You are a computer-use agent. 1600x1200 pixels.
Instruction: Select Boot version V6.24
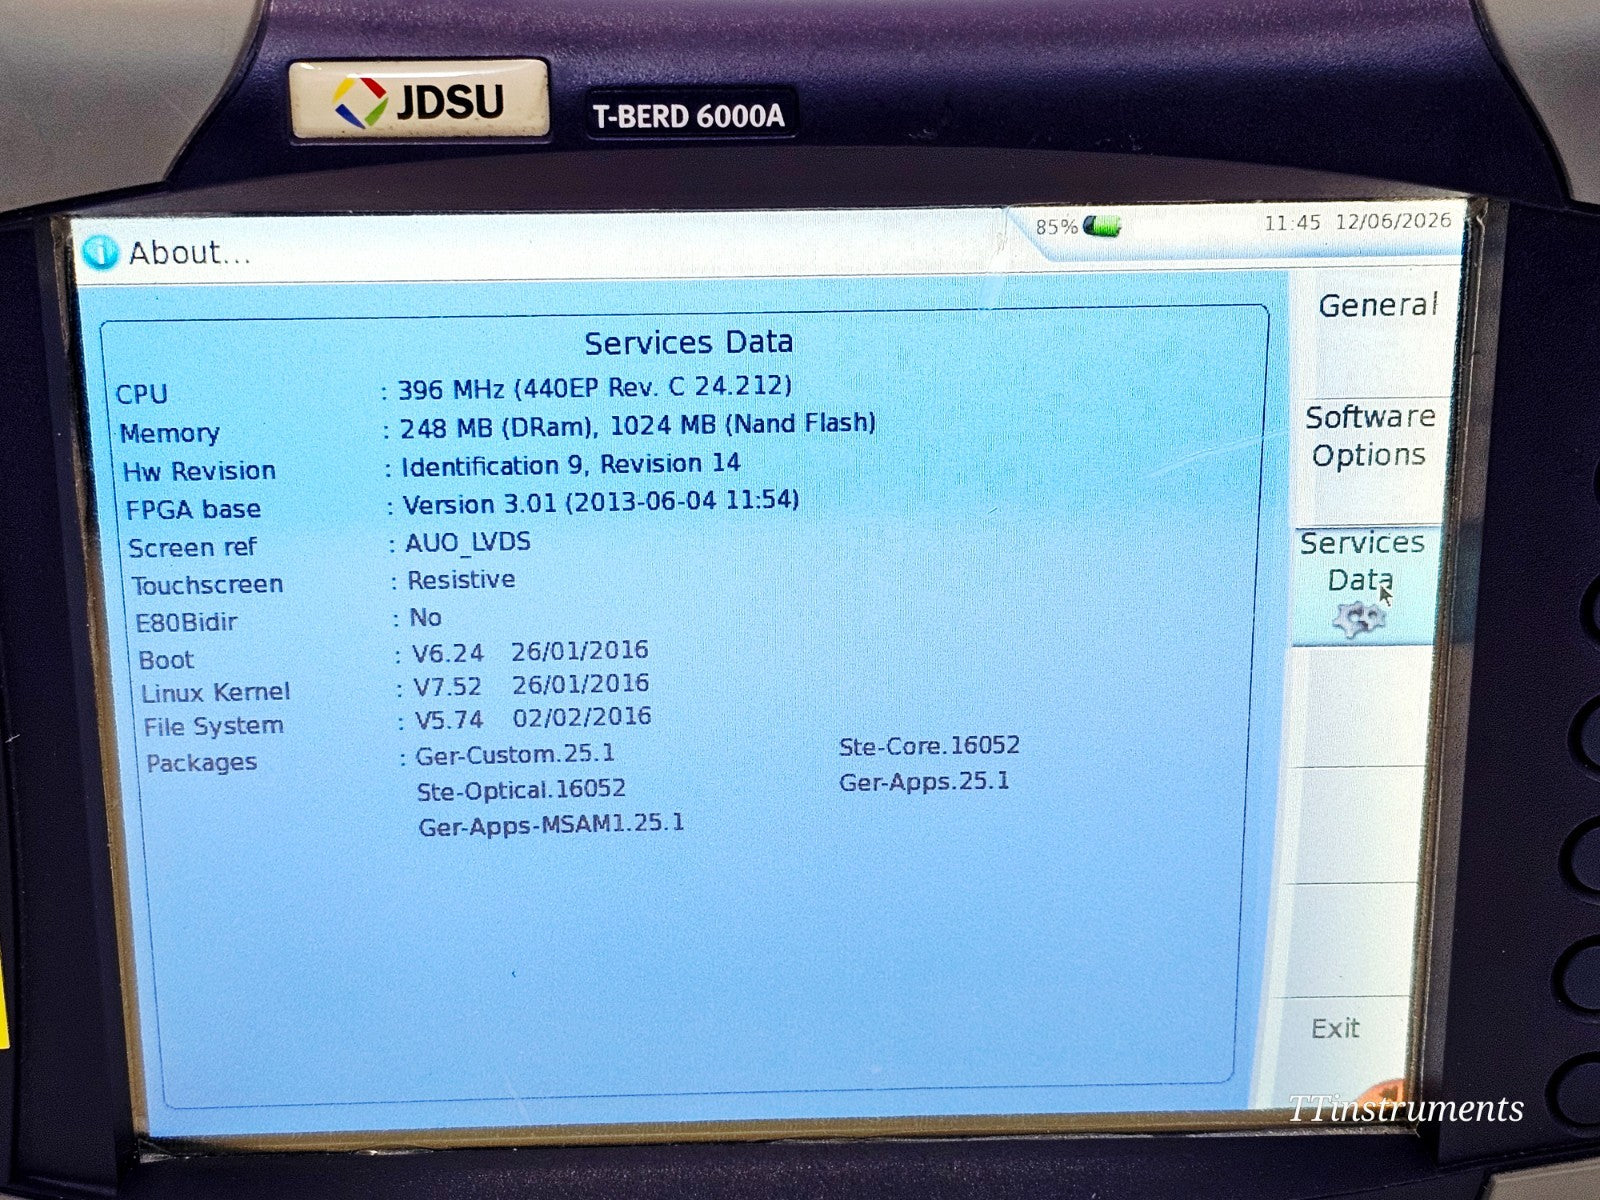[x=448, y=653]
